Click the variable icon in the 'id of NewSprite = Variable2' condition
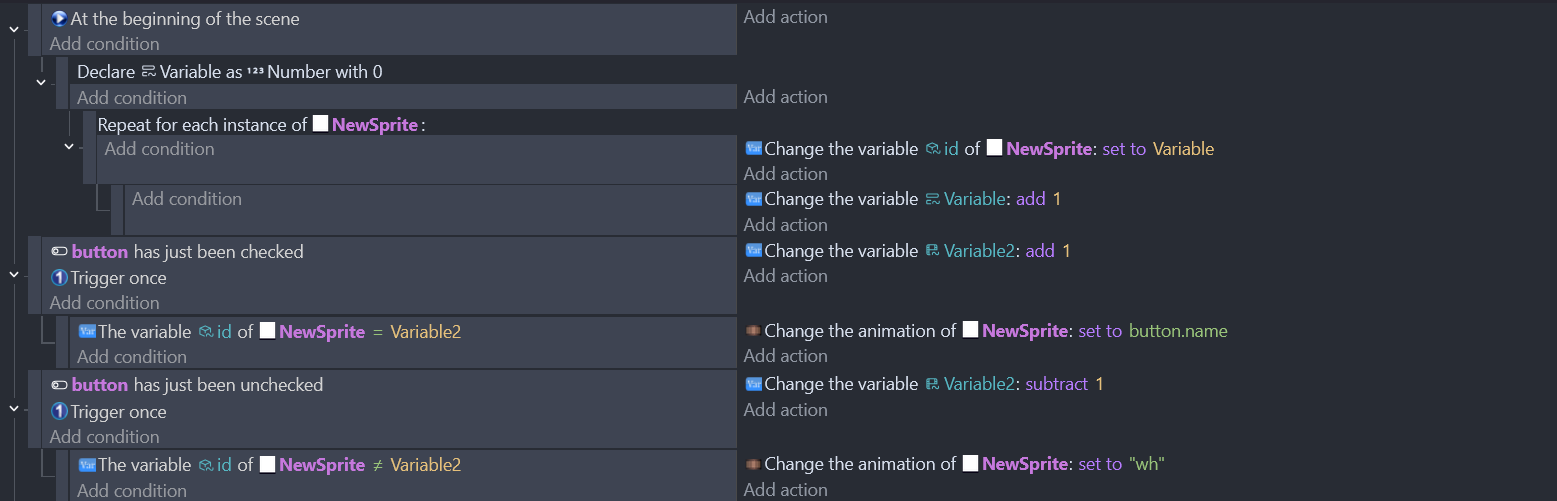This screenshot has width=1557, height=501. 86,331
